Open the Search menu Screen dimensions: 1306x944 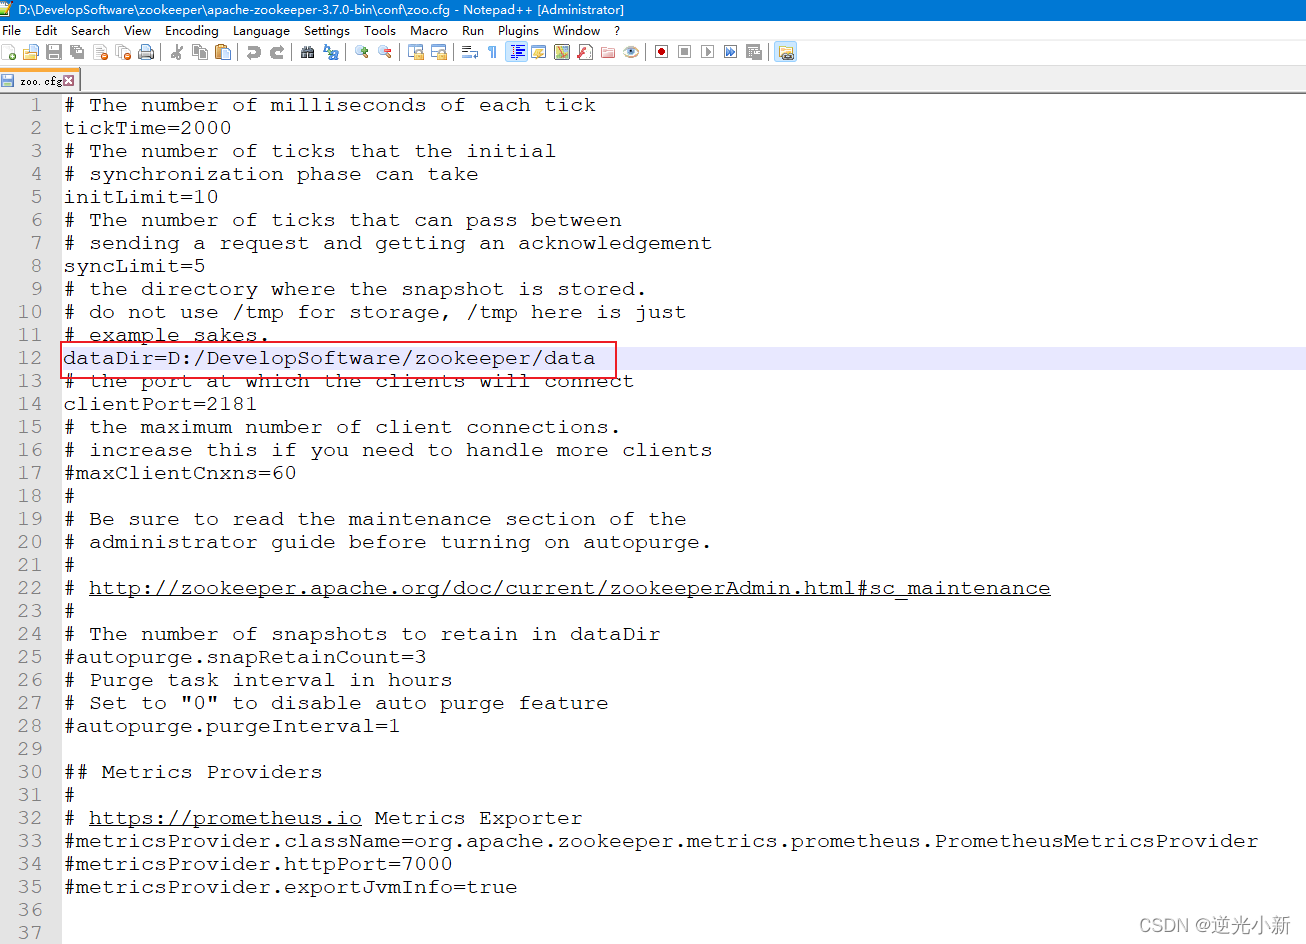point(90,30)
